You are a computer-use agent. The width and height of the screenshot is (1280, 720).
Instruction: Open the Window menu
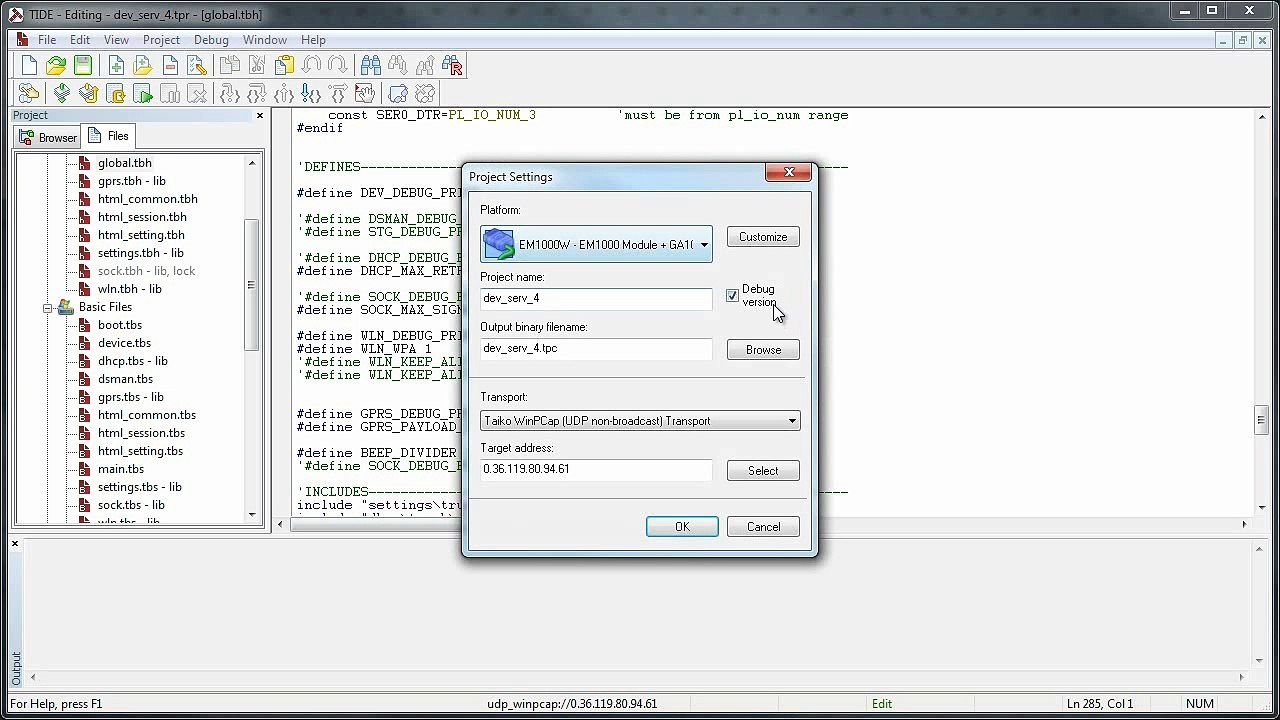pyautogui.click(x=265, y=40)
